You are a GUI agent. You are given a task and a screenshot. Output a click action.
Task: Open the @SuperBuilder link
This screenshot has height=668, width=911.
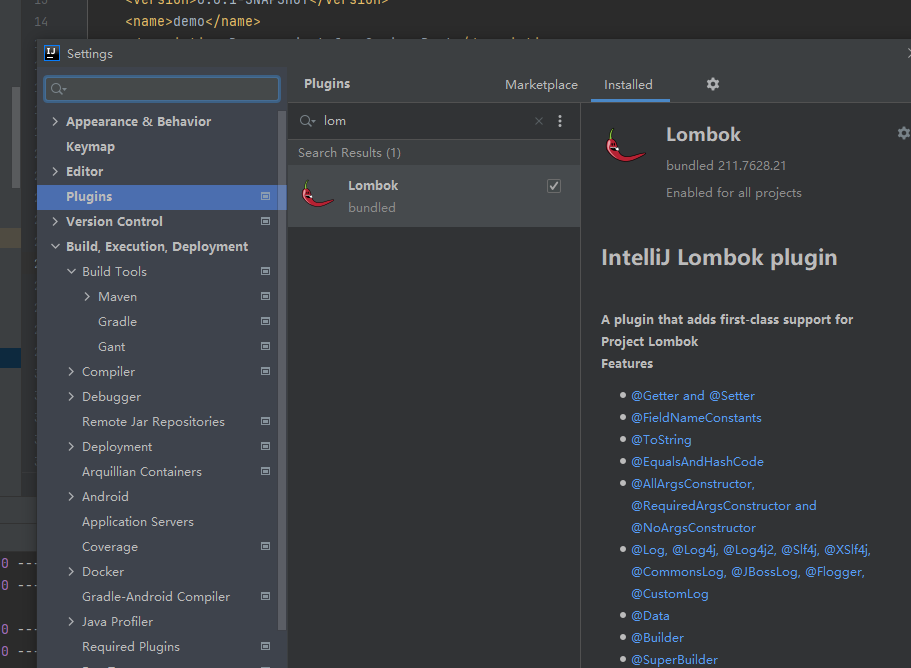coord(674,660)
